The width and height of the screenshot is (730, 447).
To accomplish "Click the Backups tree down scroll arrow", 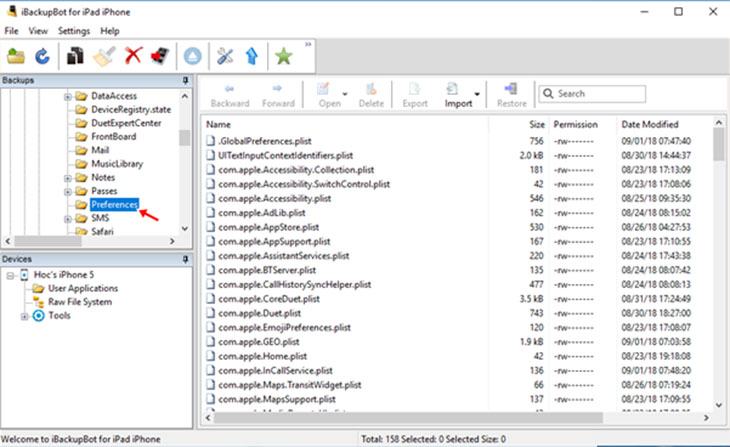I will (185, 229).
